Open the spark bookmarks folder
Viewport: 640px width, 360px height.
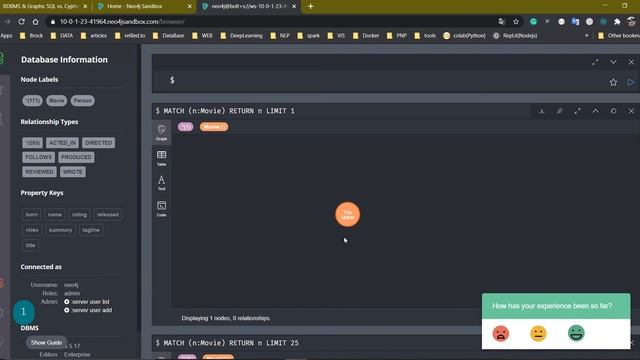tap(309, 36)
